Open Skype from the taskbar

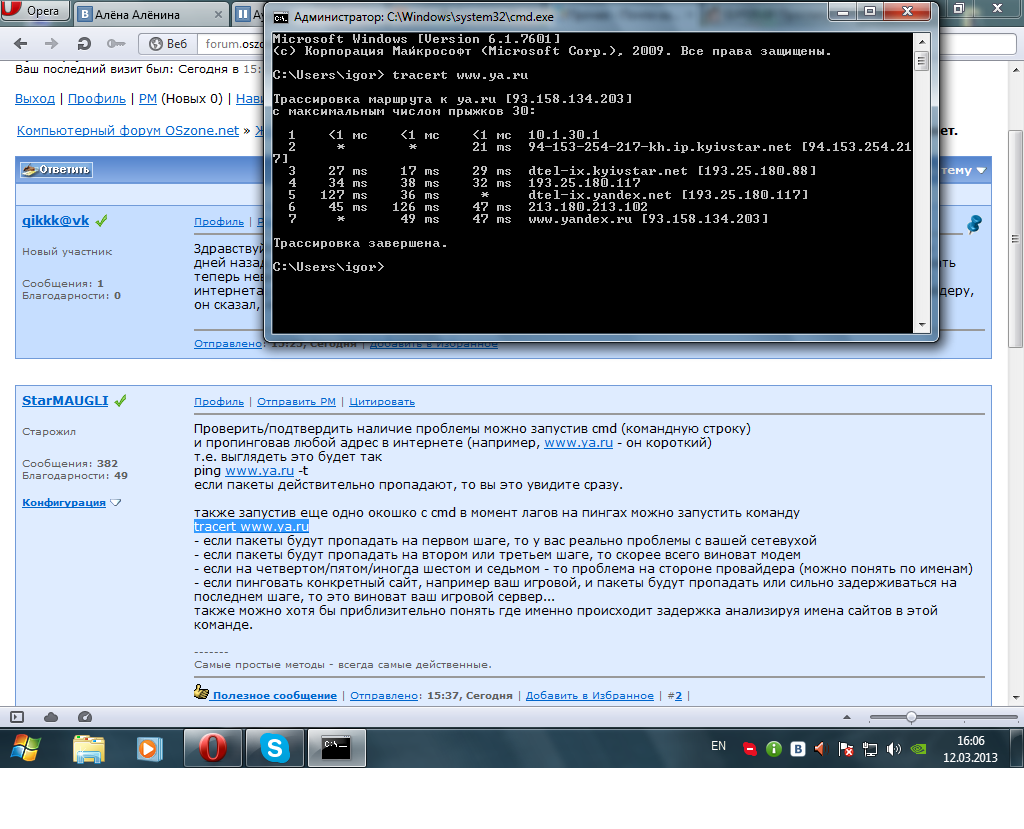pyautogui.click(x=274, y=747)
